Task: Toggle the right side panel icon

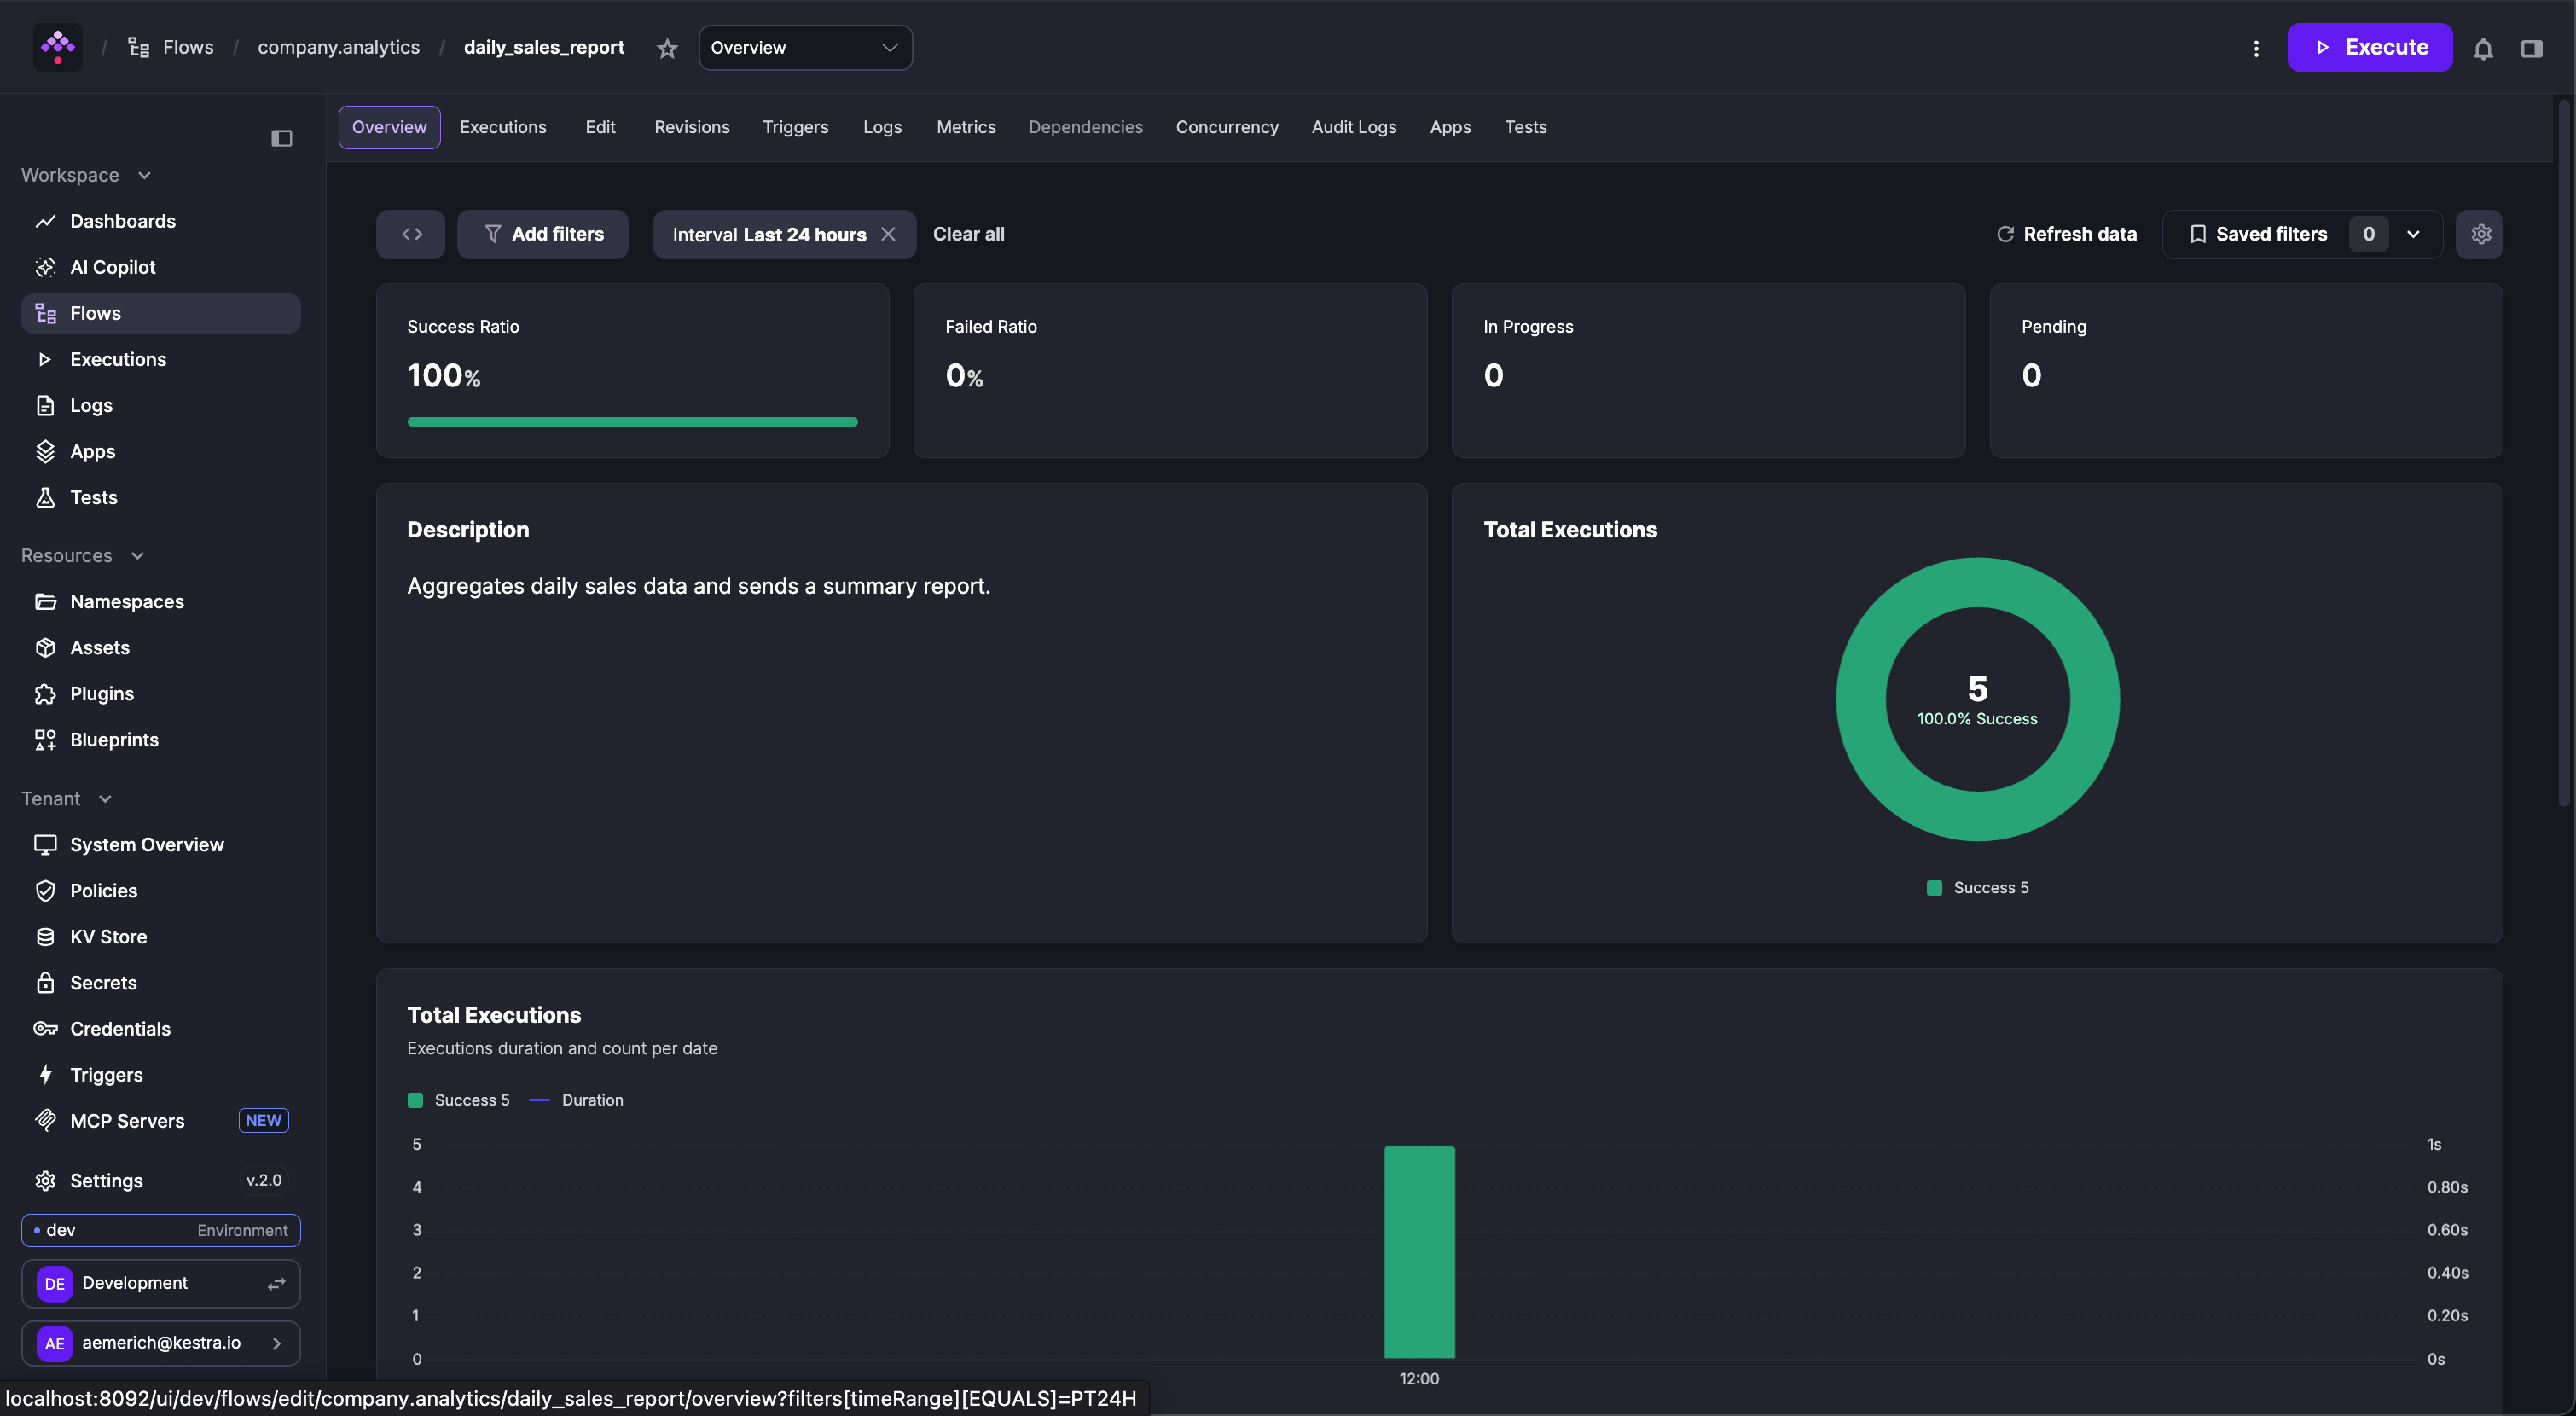Action: pyautogui.click(x=2531, y=48)
